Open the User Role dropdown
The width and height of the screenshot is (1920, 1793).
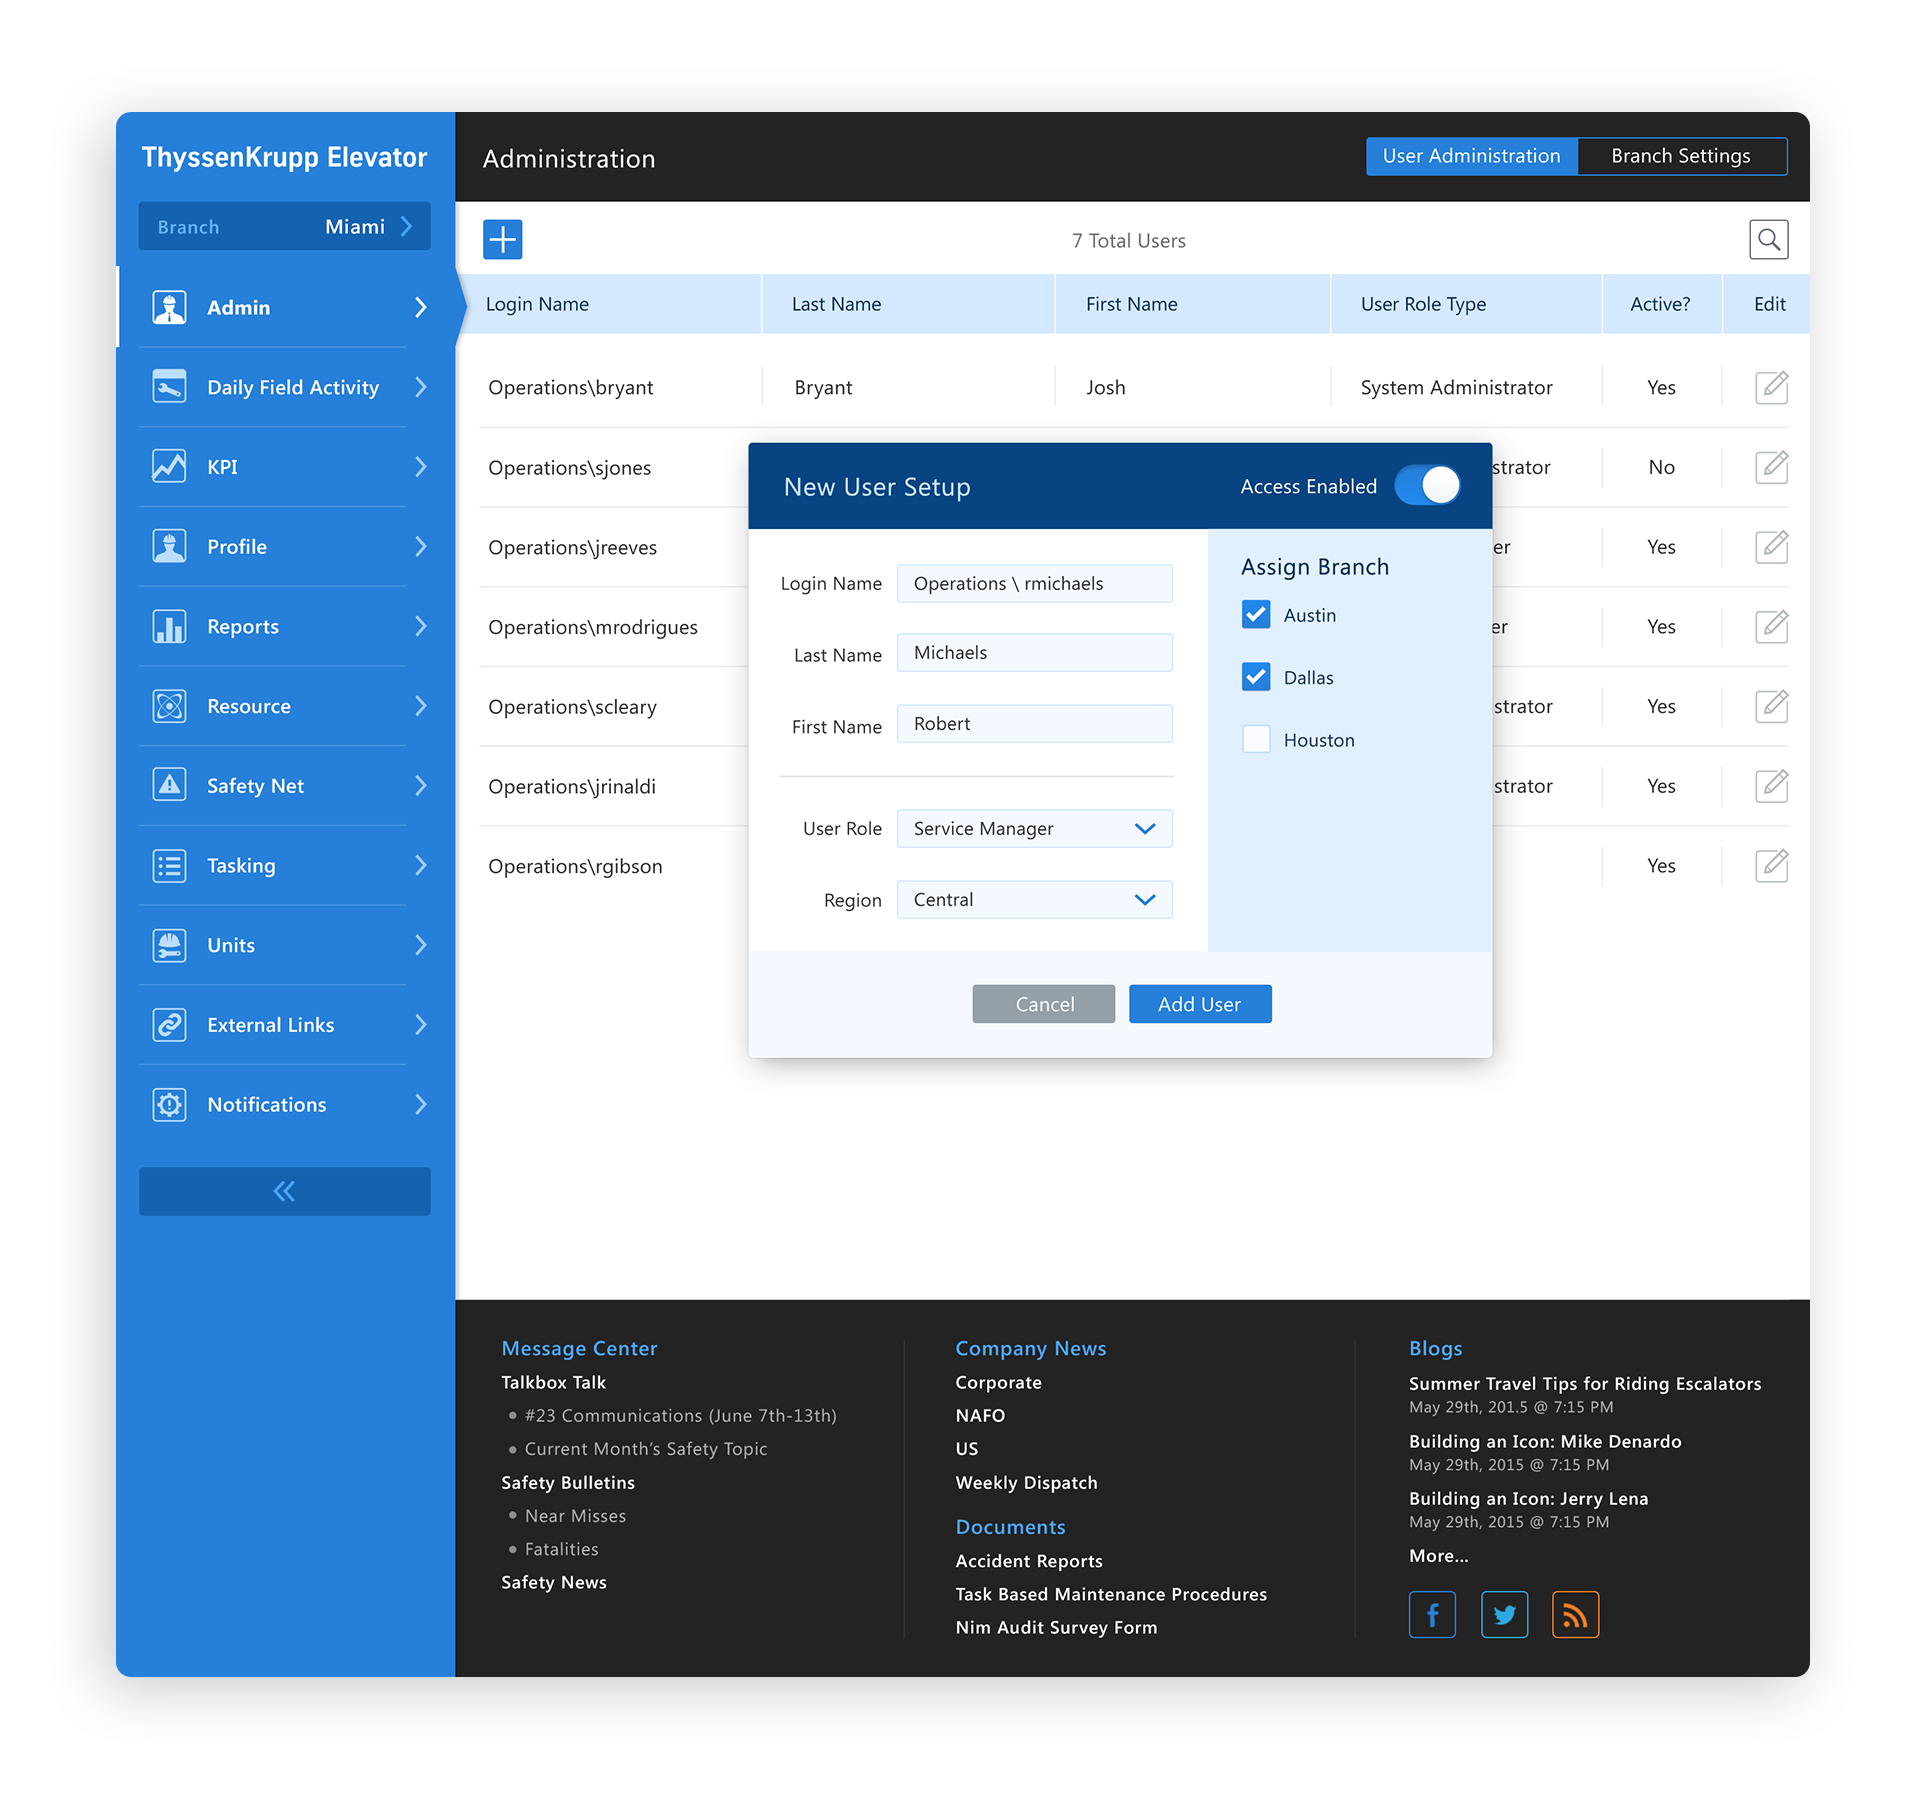(x=1034, y=828)
